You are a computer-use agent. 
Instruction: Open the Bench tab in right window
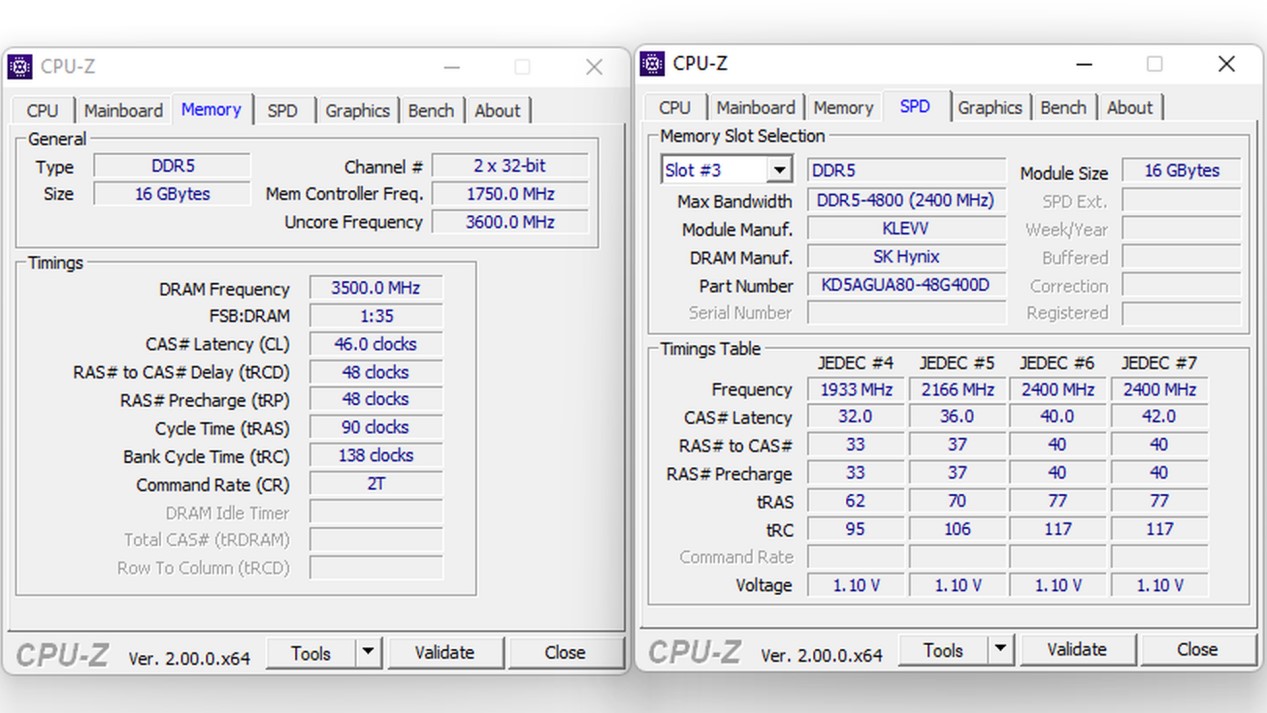click(1063, 107)
